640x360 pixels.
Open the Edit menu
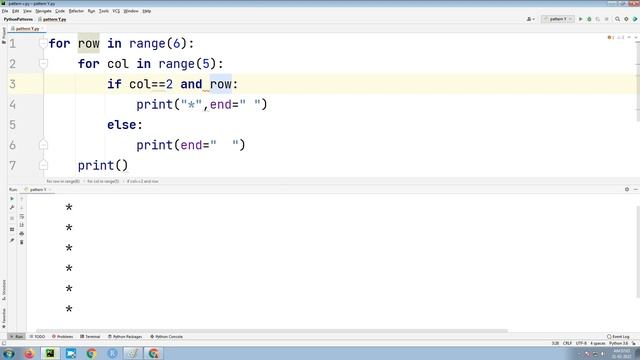point(16,11)
